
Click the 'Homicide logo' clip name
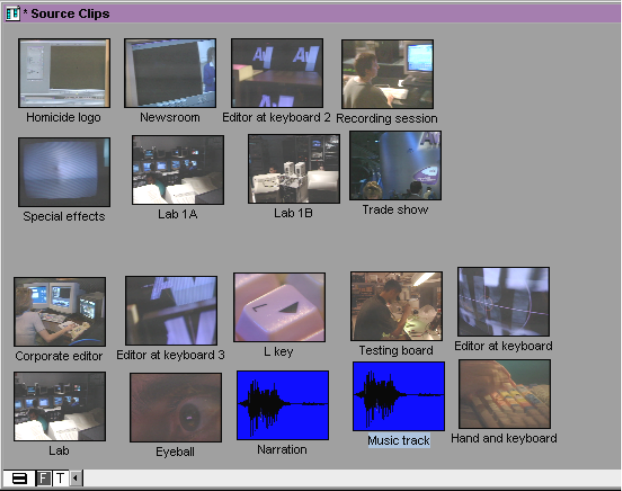[63, 117]
